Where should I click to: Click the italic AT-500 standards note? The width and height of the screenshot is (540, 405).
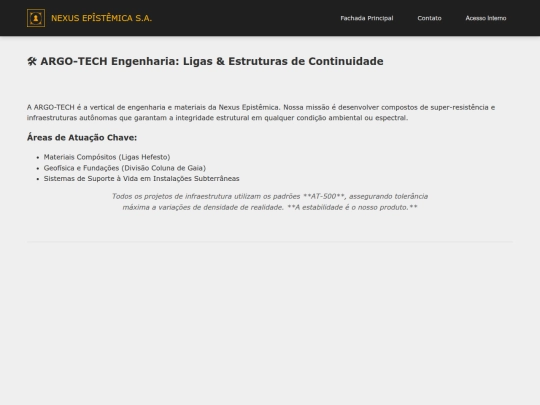(270, 202)
